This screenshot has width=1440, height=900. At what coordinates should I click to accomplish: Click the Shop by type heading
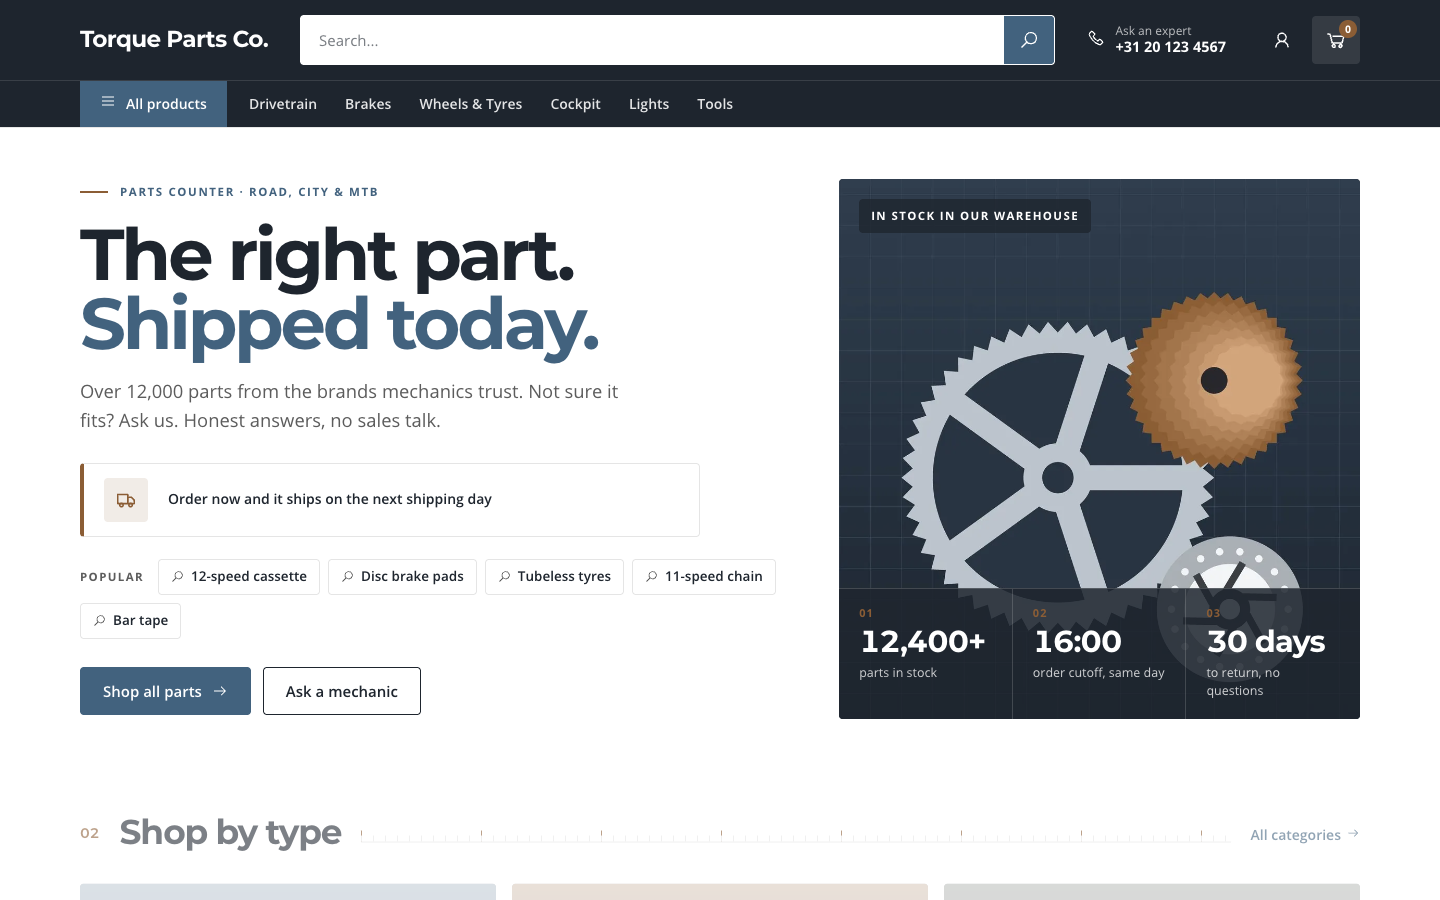point(230,833)
